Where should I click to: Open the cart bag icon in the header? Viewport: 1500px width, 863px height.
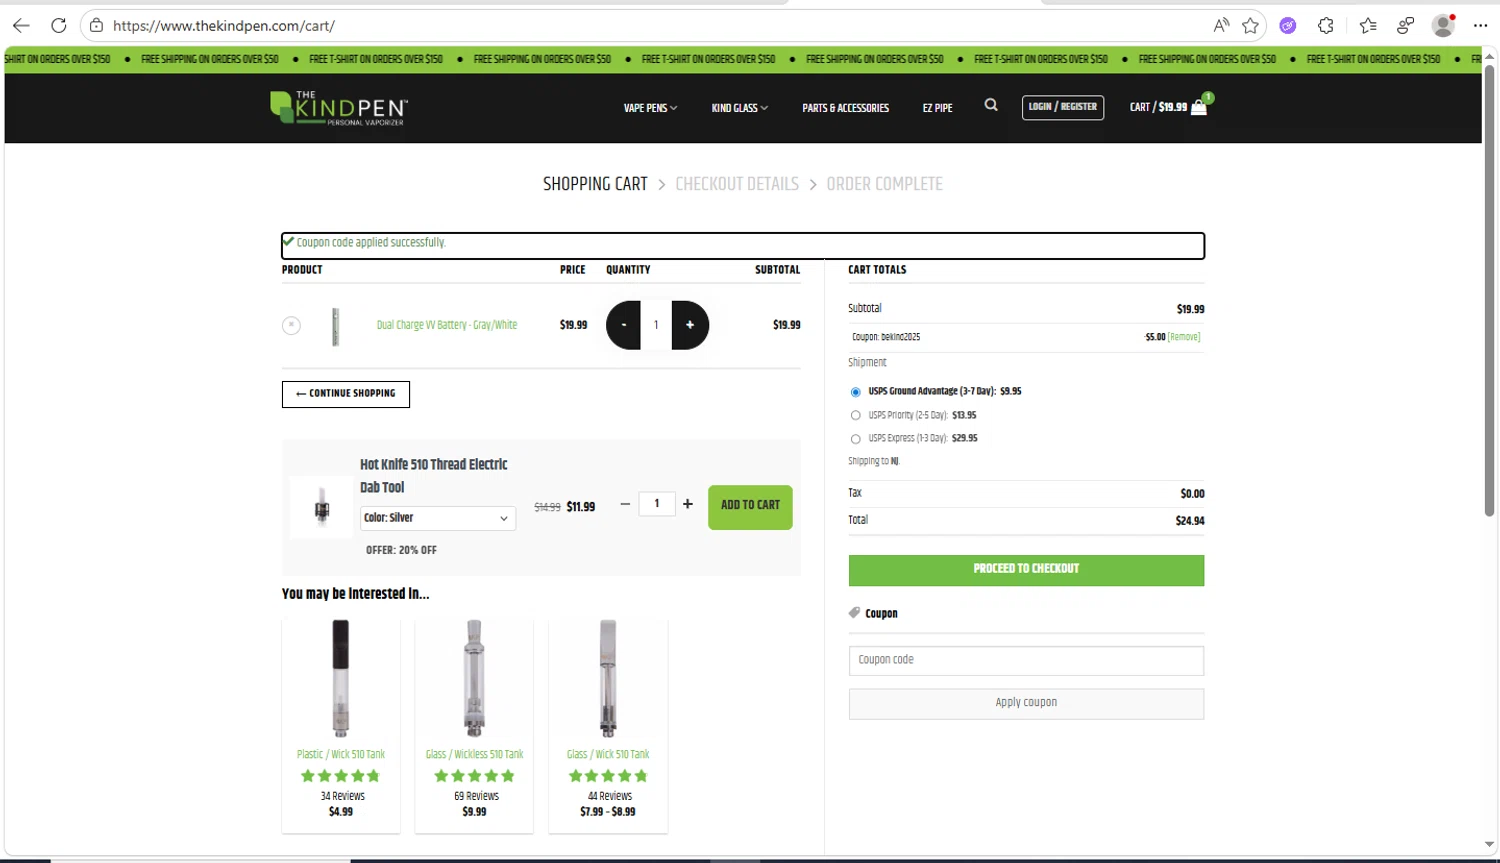point(1199,107)
